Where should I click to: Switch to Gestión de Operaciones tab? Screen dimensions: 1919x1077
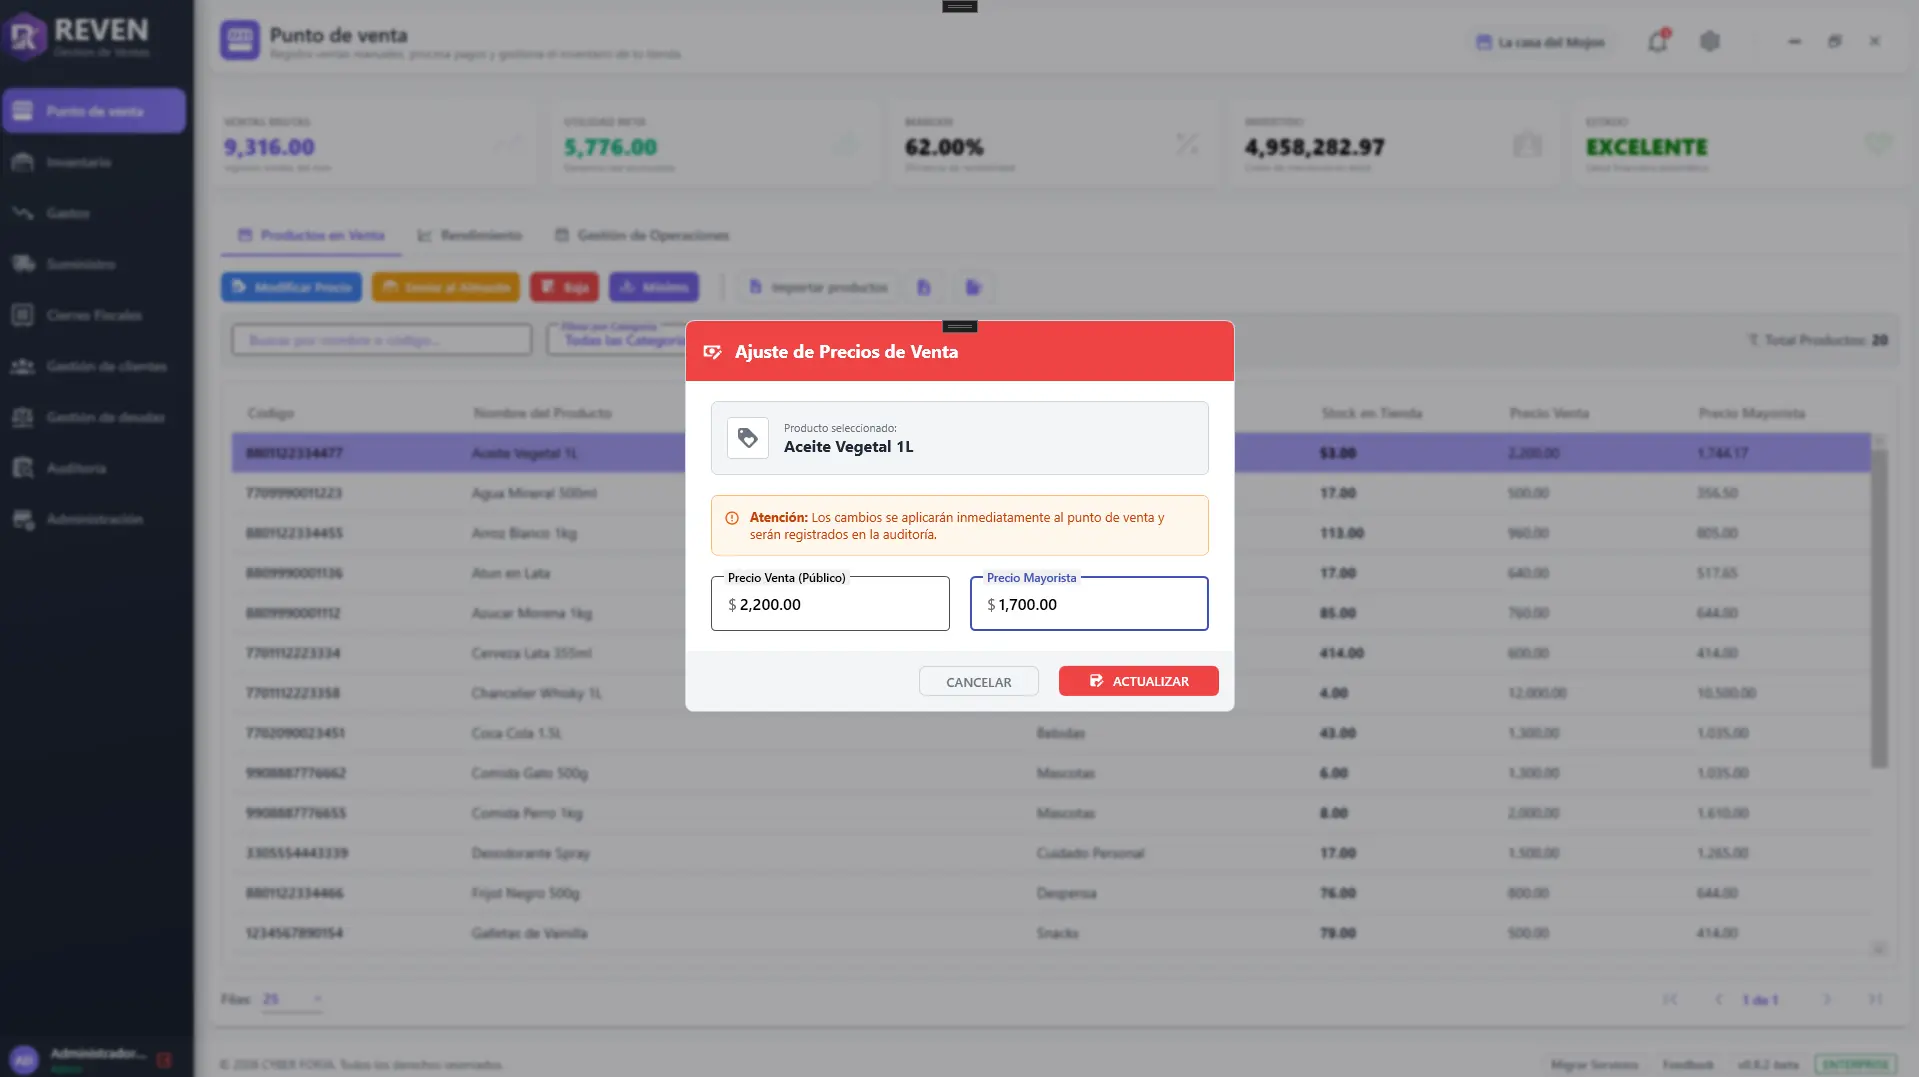pos(642,235)
